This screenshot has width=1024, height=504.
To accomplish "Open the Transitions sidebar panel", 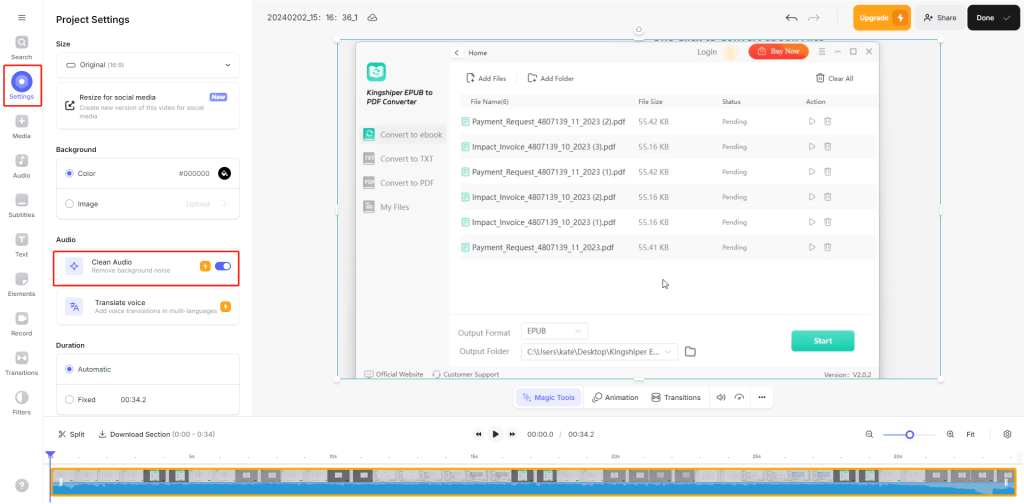I will pos(22,364).
